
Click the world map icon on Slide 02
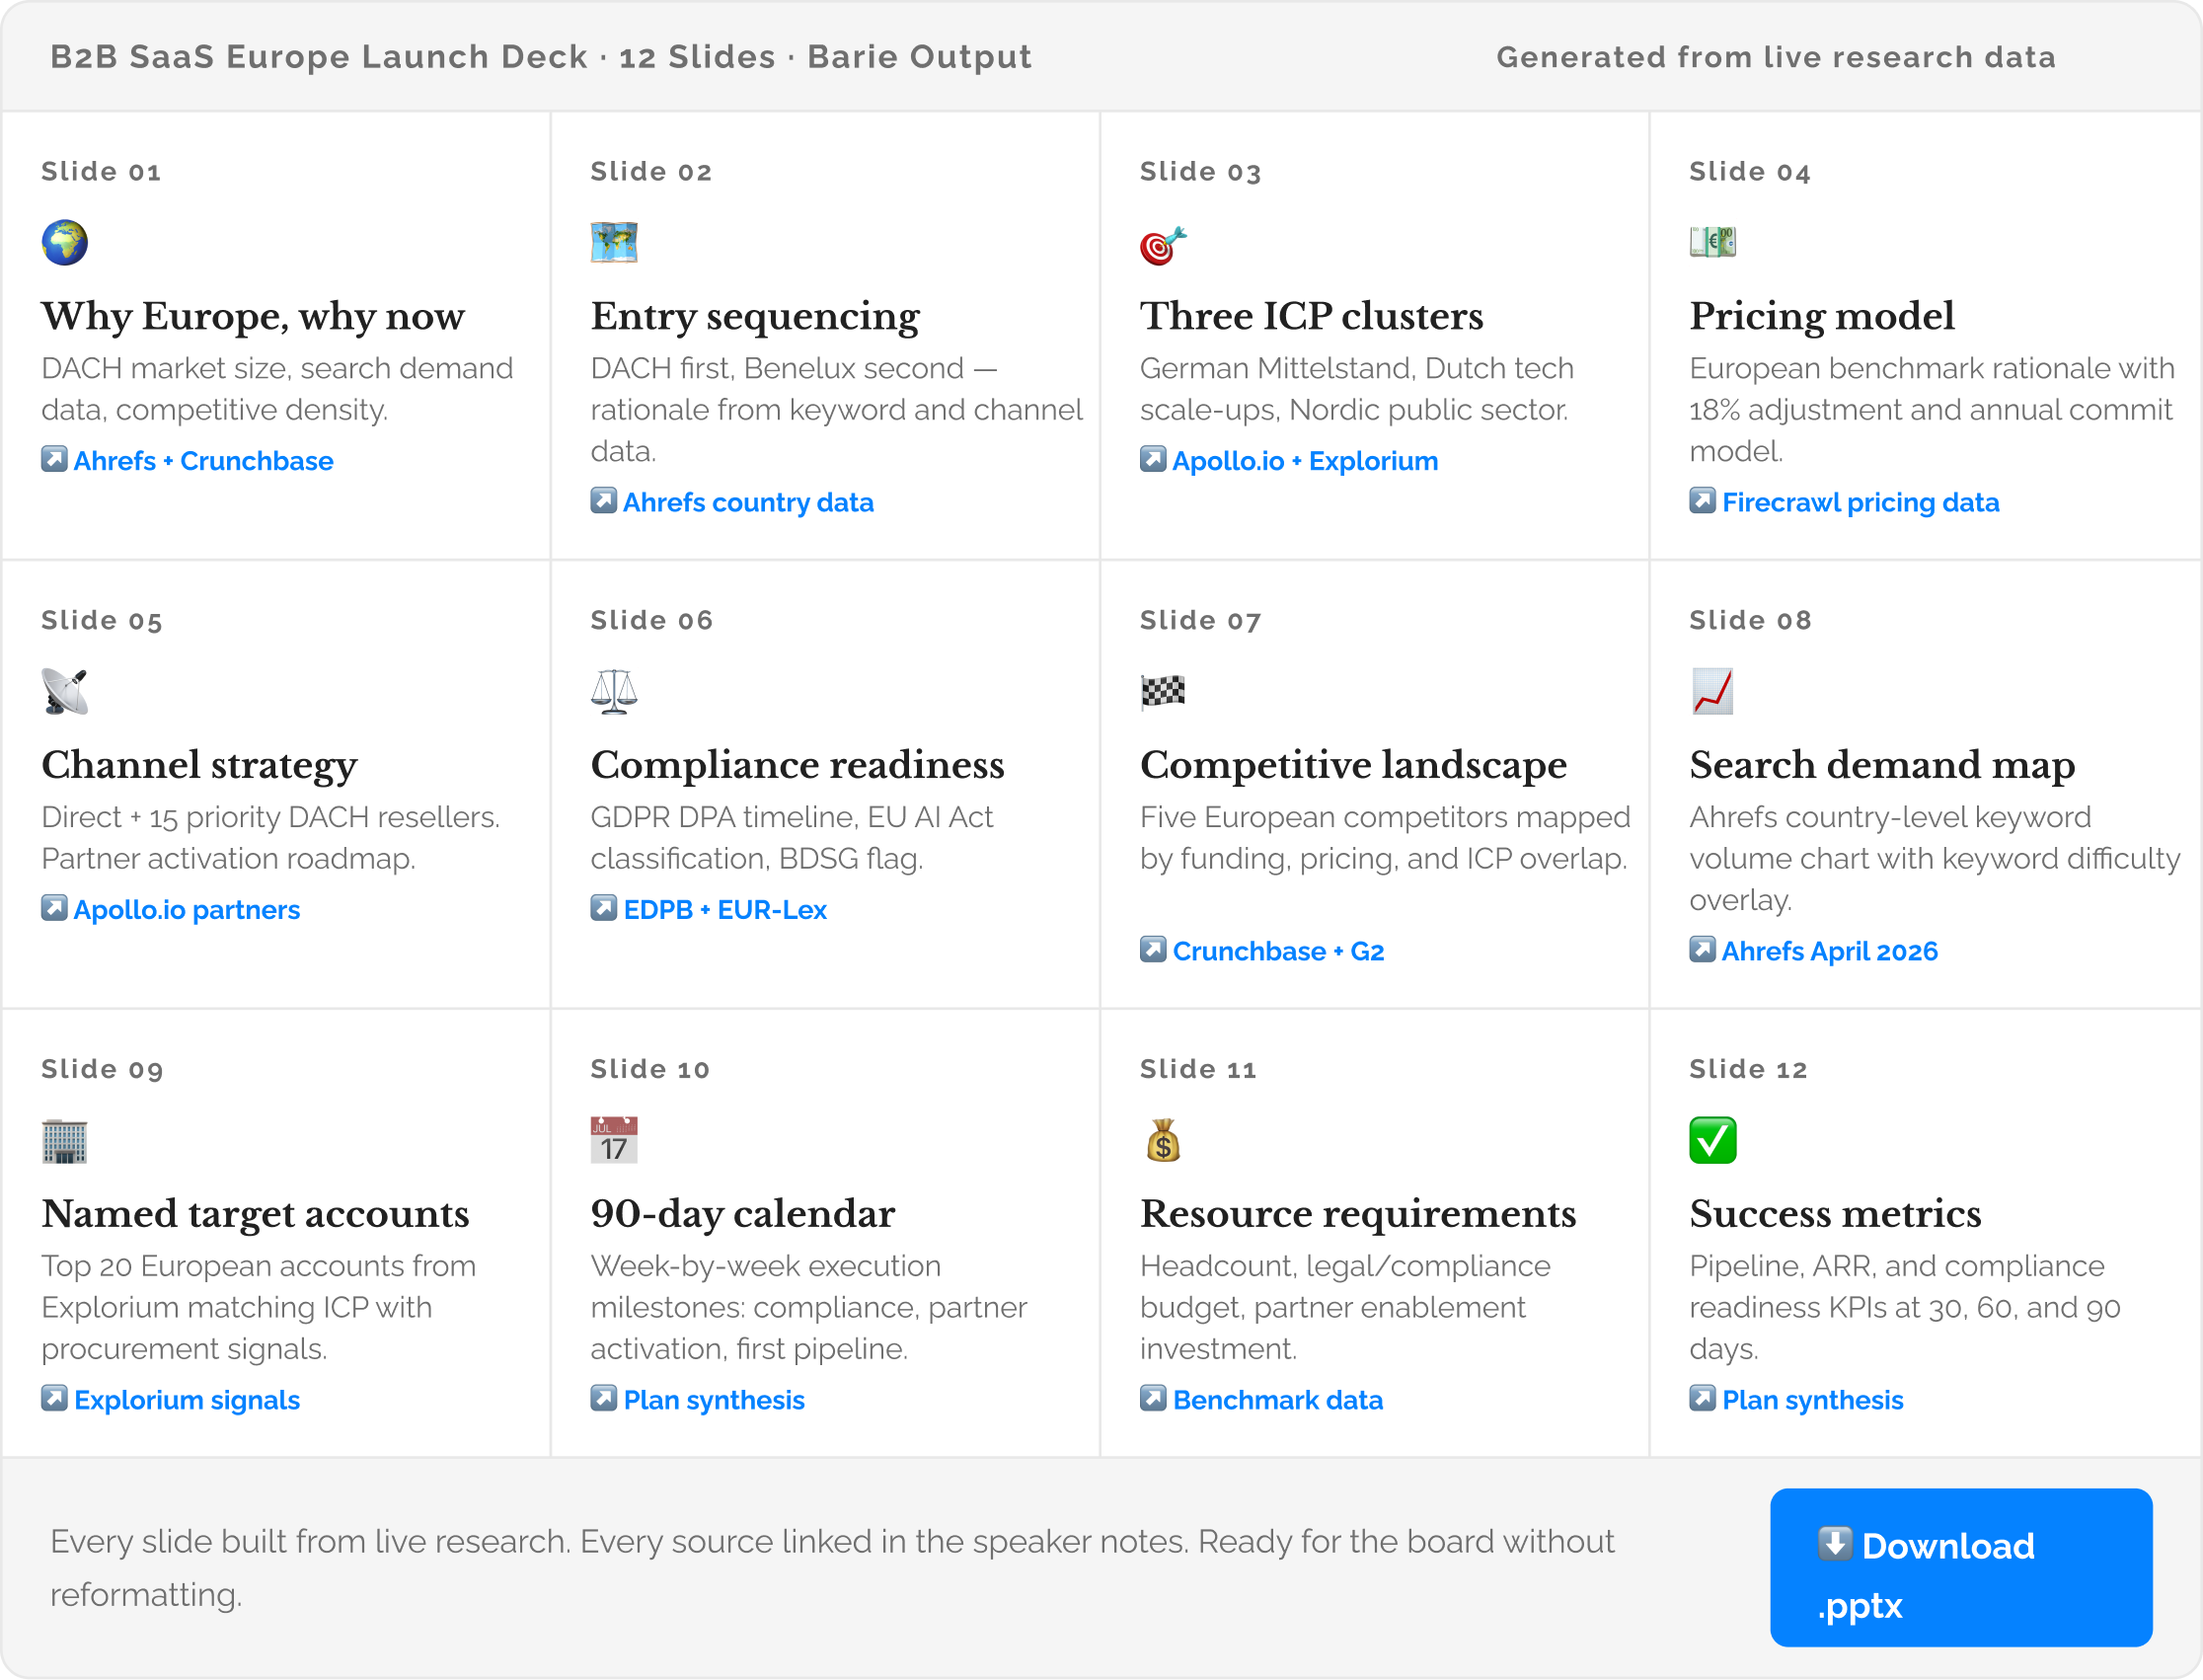tap(614, 243)
